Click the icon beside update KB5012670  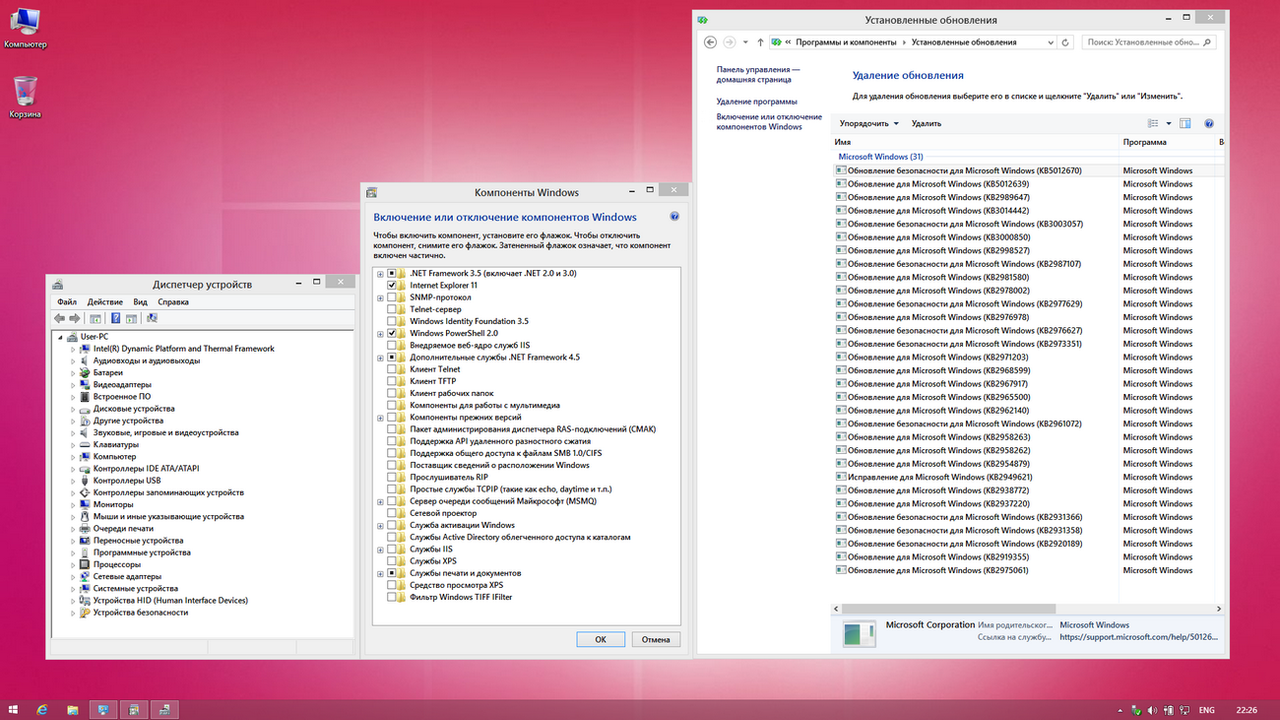pyautogui.click(x=840, y=170)
